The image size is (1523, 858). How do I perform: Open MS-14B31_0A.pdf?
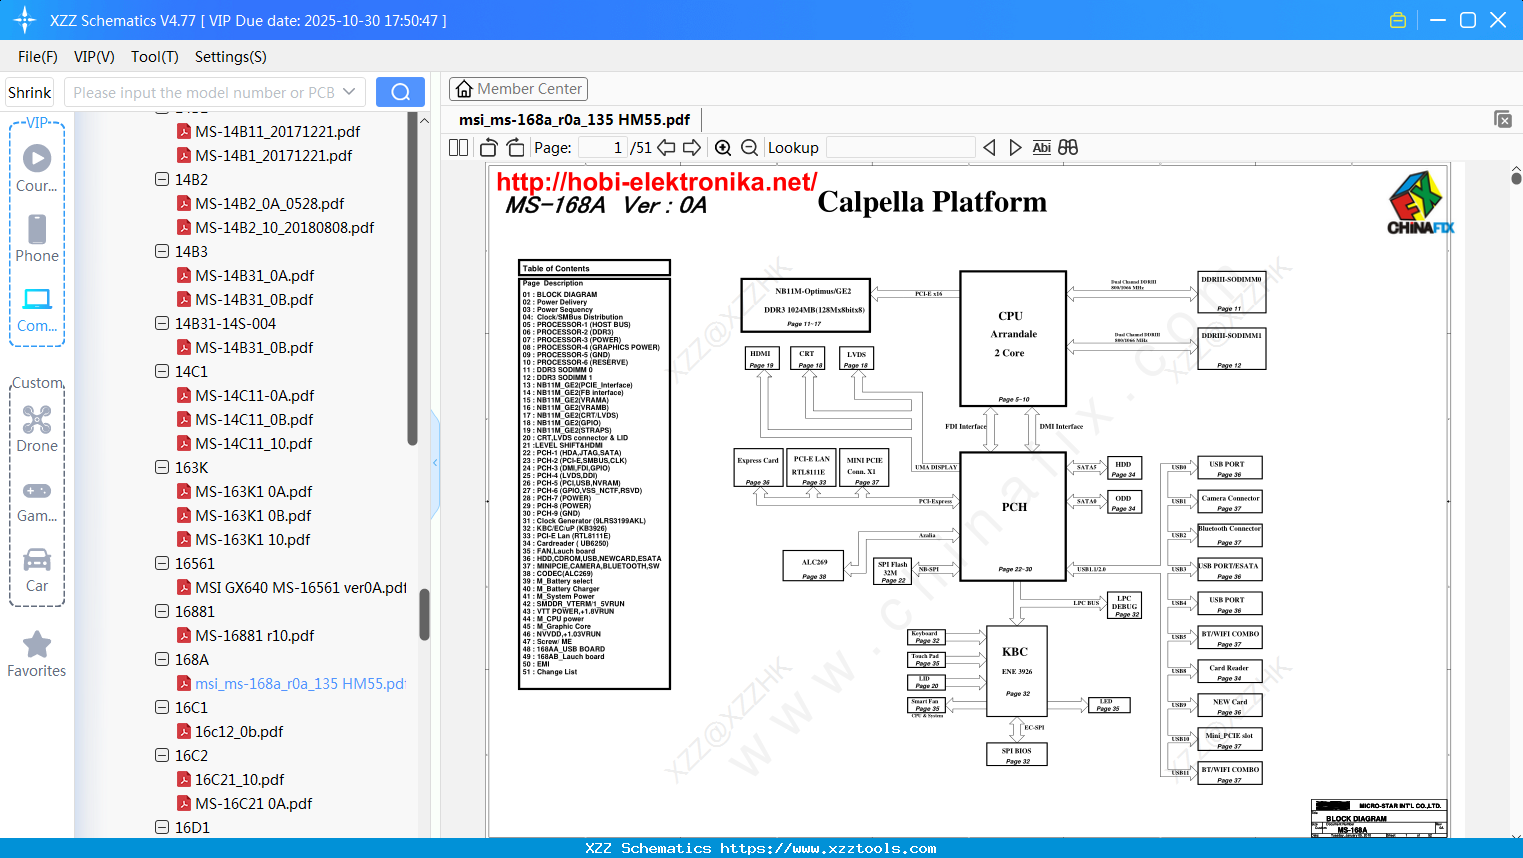pos(254,276)
